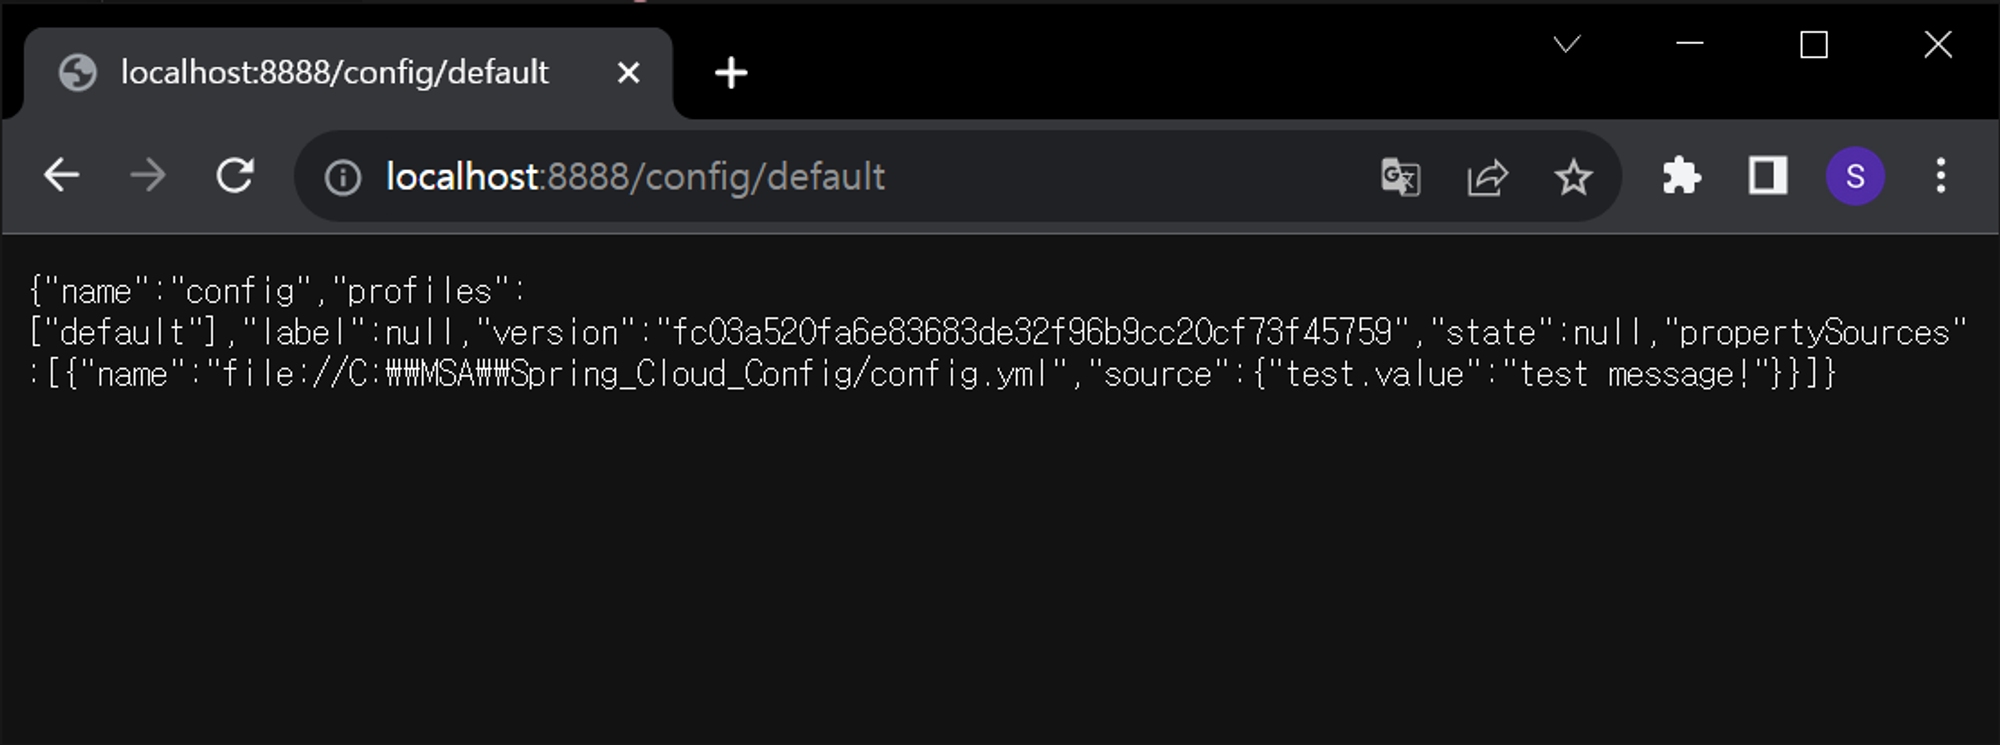Click the globe favicon on the tab

point(78,73)
